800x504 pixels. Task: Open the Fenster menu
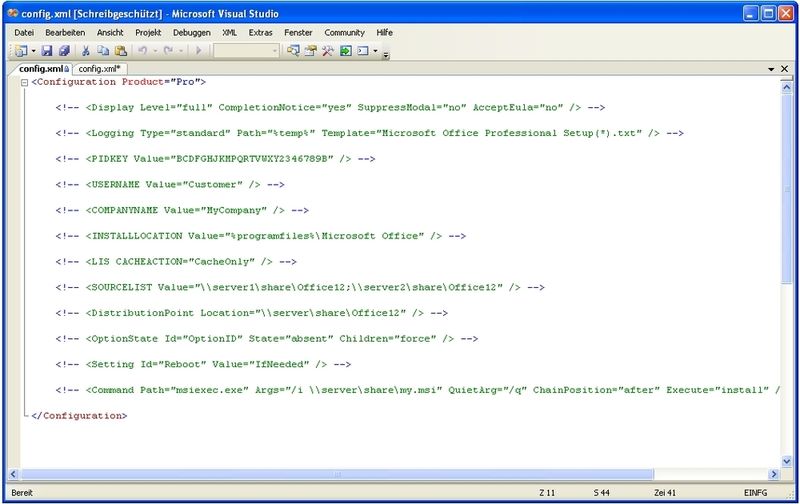298,32
